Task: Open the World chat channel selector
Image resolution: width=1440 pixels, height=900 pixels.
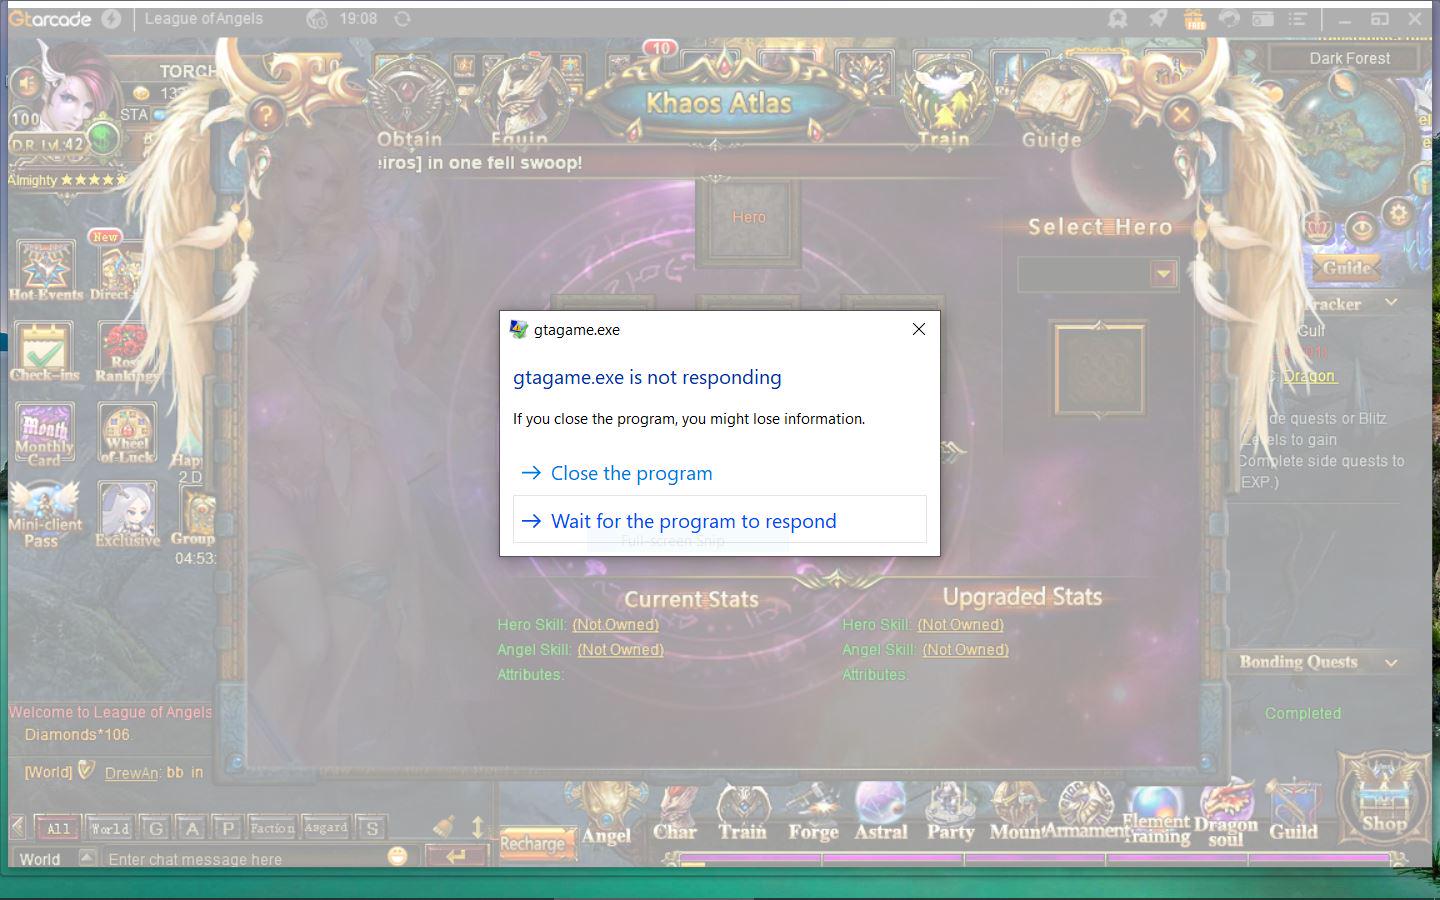Action: (56, 858)
